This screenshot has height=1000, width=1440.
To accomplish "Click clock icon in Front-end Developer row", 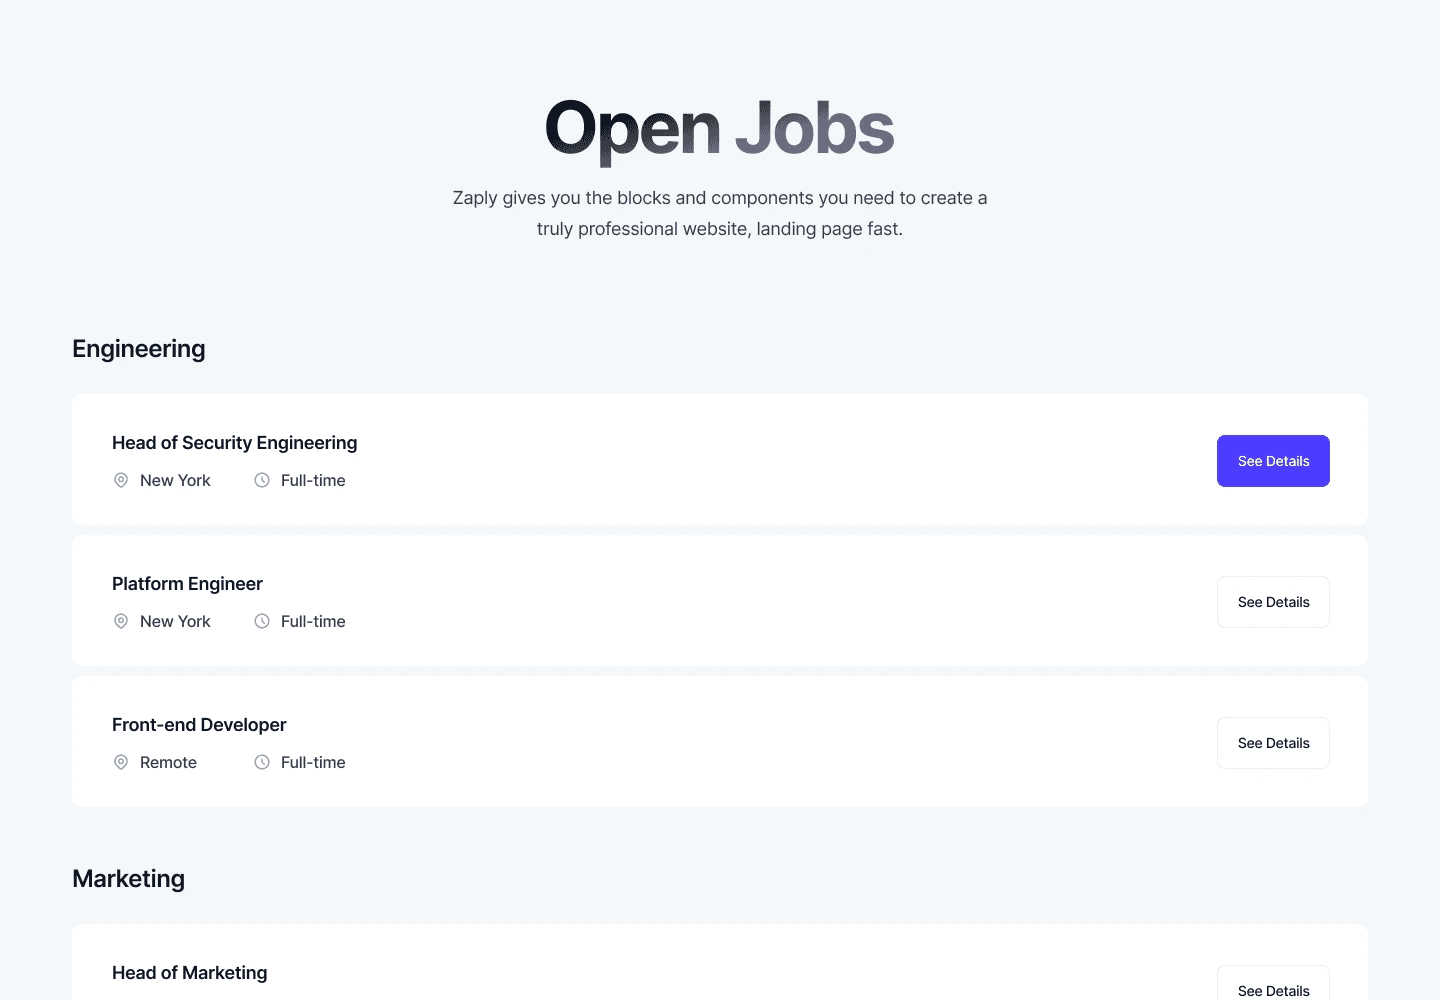I will [262, 762].
